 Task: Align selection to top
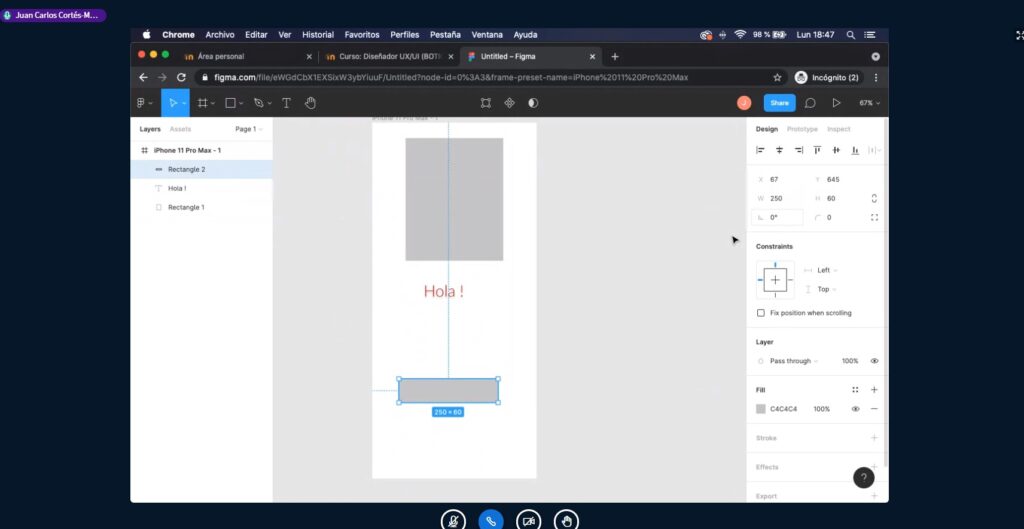(x=817, y=150)
